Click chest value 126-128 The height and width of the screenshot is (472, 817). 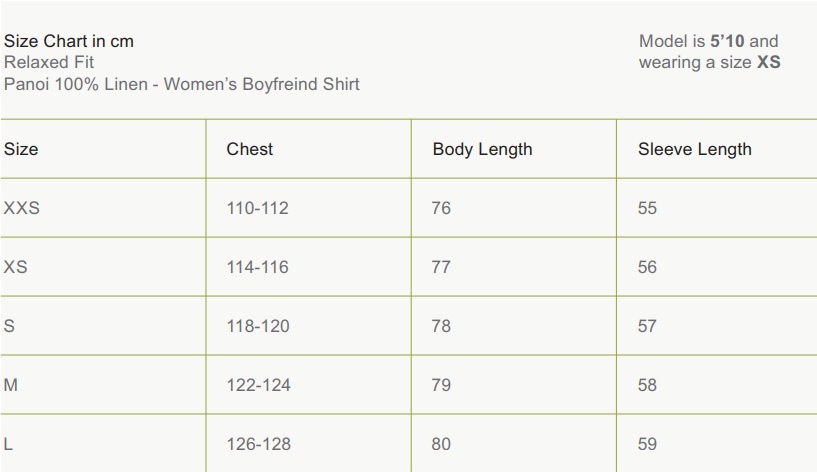coord(258,444)
